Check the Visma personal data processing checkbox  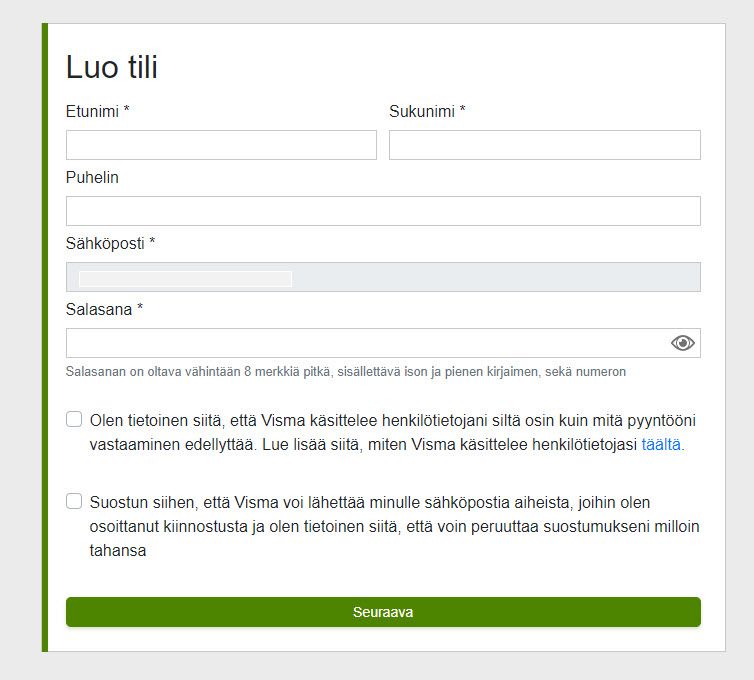click(x=74, y=419)
